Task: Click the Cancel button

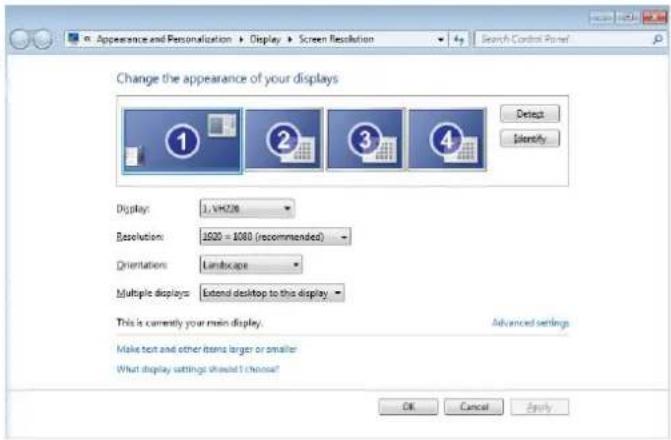Action: tap(474, 407)
